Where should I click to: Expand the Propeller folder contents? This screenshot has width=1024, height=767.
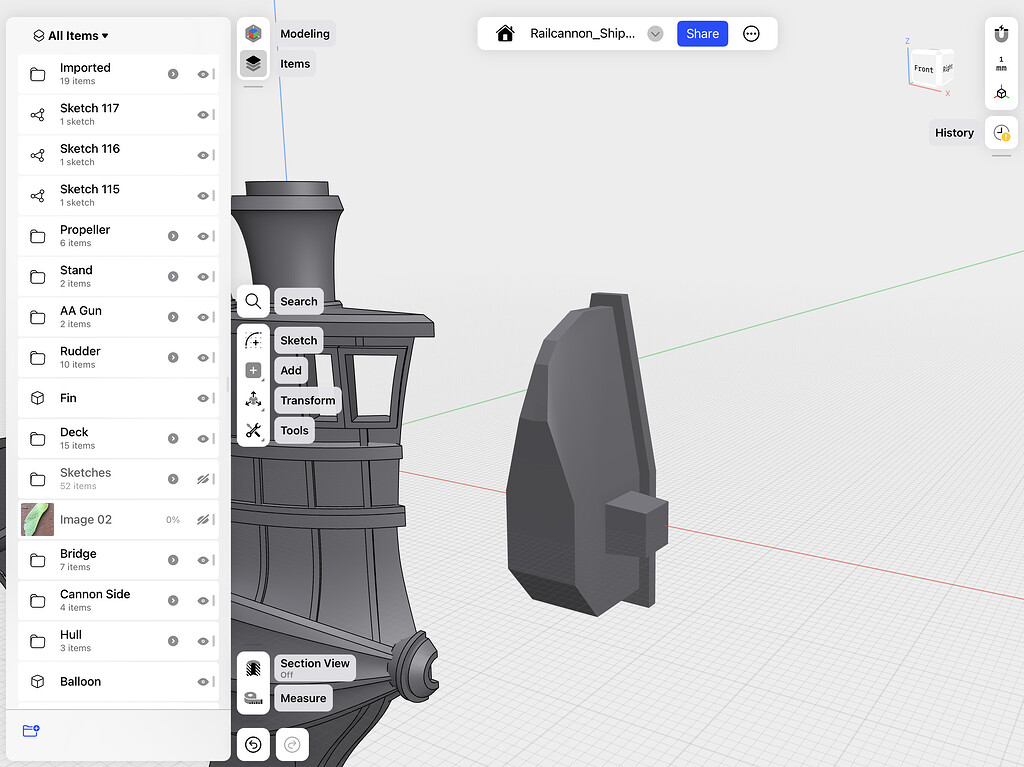tap(175, 236)
